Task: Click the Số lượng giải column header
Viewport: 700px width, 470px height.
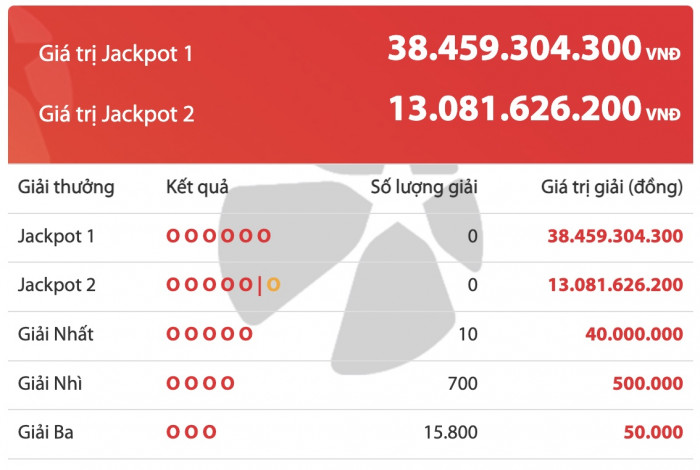Action: coord(424,187)
